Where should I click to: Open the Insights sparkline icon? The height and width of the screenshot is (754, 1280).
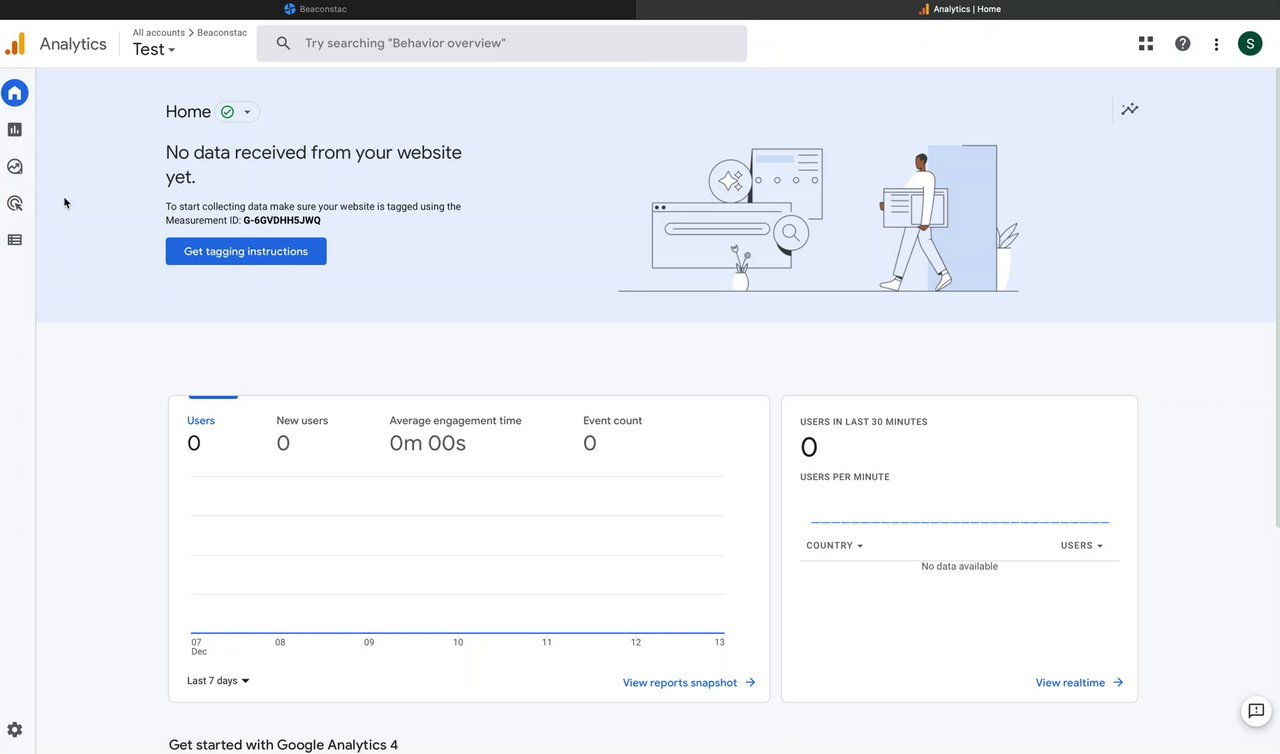tap(1130, 109)
